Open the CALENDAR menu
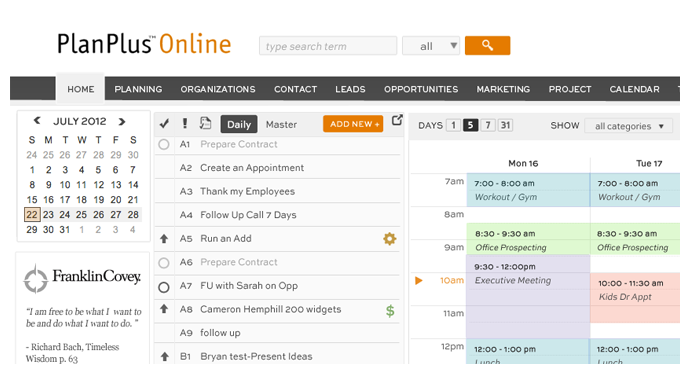Image resolution: width=680 pixels, height=388 pixels. tap(634, 89)
